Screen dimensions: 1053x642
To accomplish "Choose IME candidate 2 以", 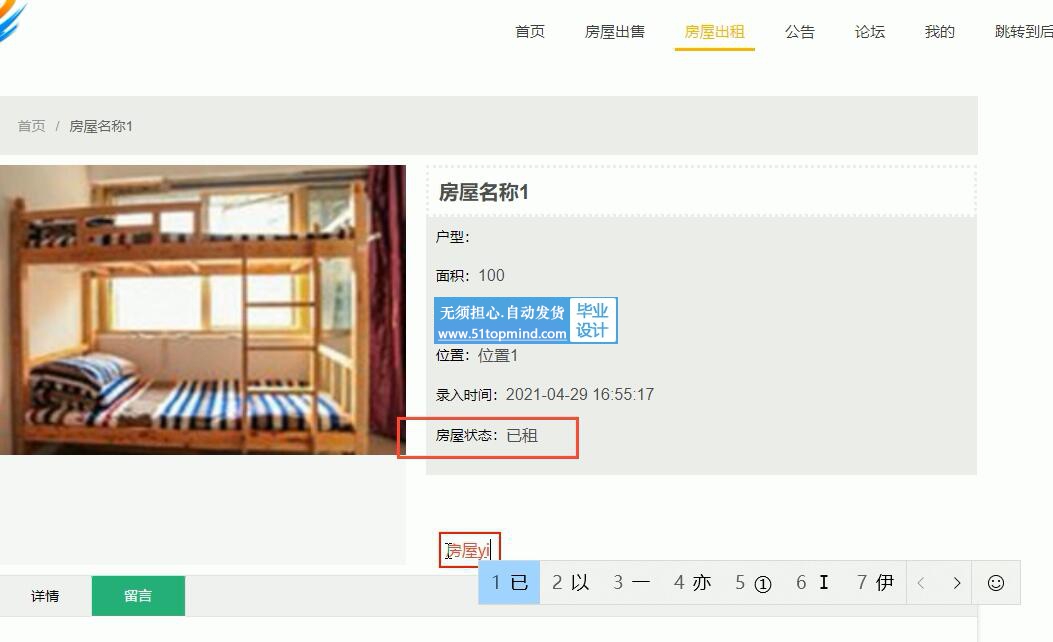I will click(x=570, y=583).
